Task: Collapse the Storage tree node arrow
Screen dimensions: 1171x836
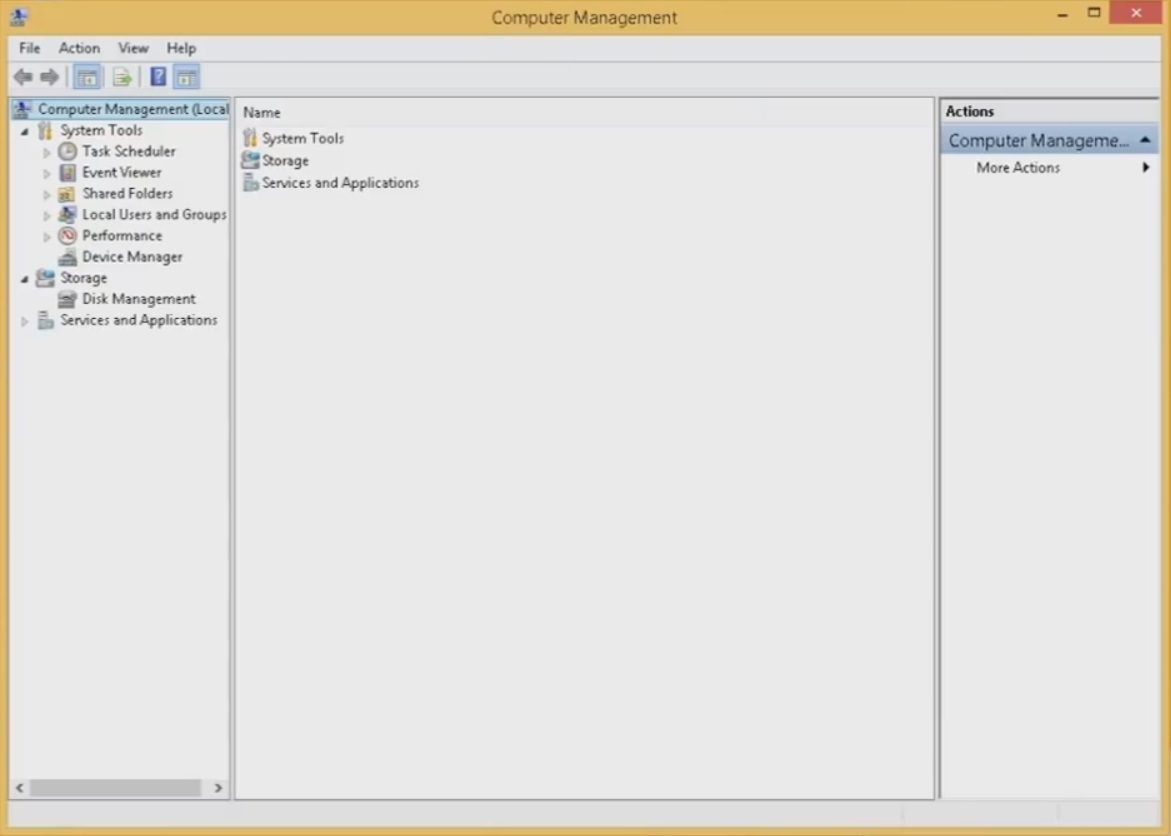Action: pos(25,279)
